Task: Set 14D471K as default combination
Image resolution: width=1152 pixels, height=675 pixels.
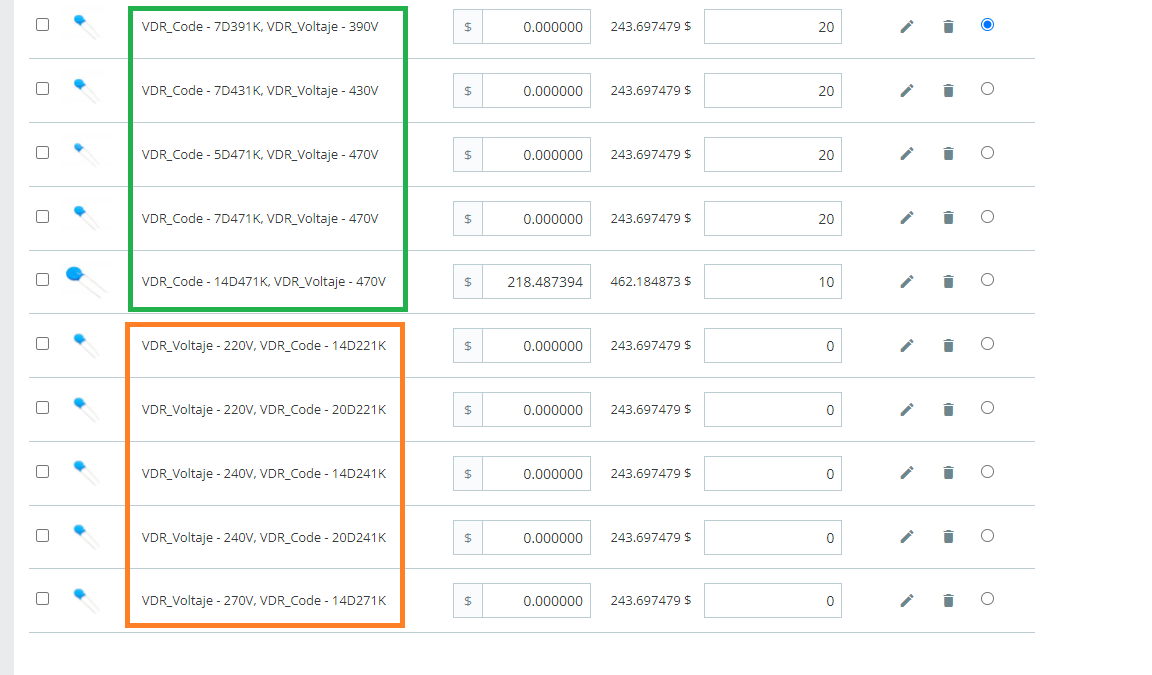Action: [987, 279]
